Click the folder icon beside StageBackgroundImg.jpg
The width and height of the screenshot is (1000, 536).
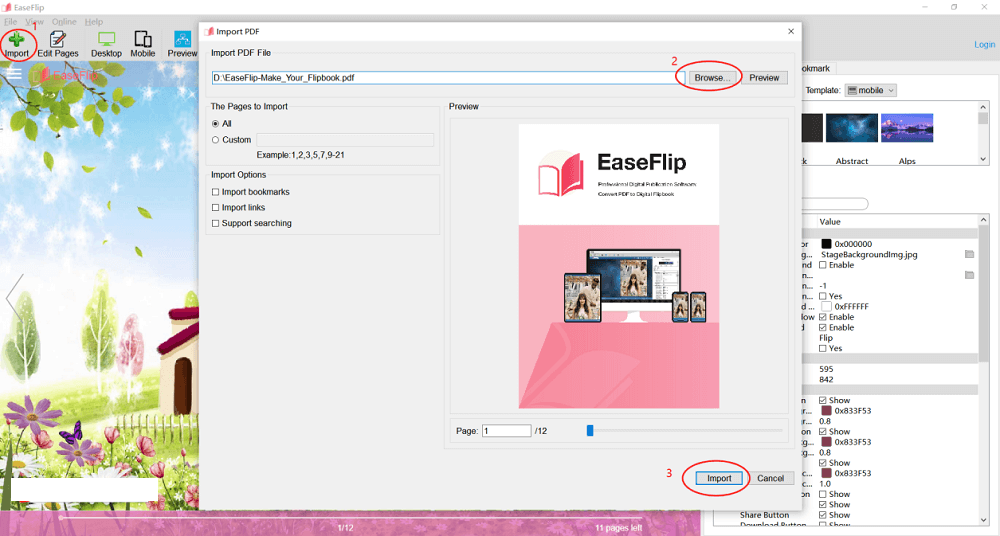tap(969, 255)
